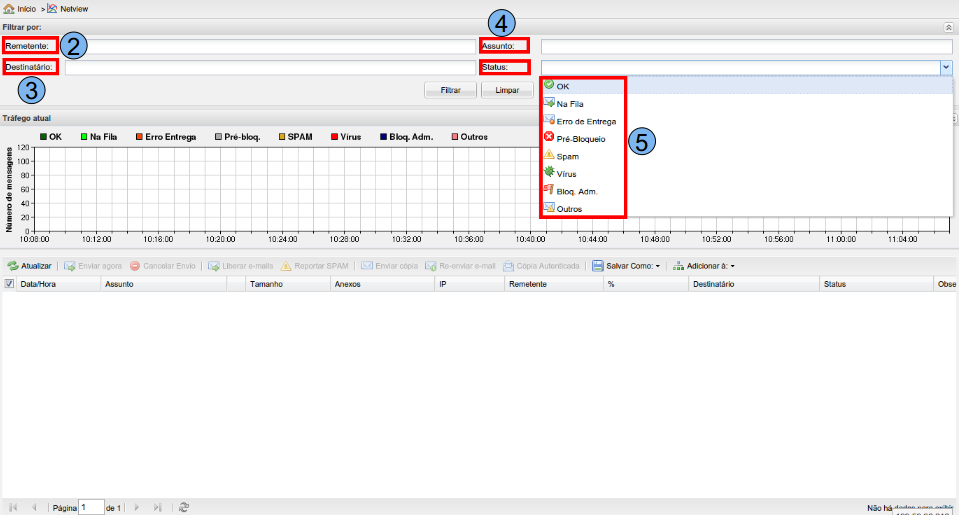This screenshot has height=516, width=960.
Task: Select the Vírus status option
Action: click(566, 174)
